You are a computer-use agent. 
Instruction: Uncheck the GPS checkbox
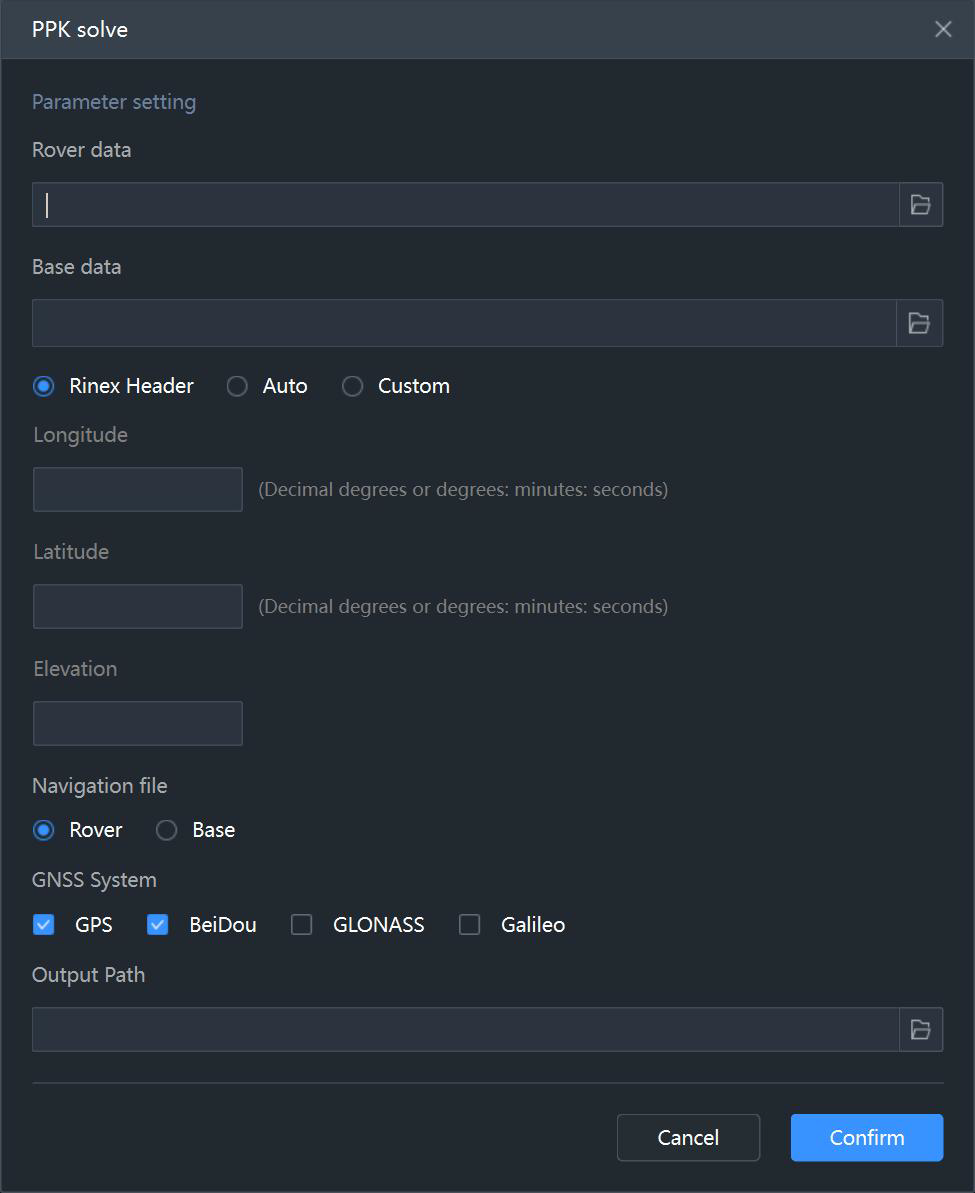[44, 924]
